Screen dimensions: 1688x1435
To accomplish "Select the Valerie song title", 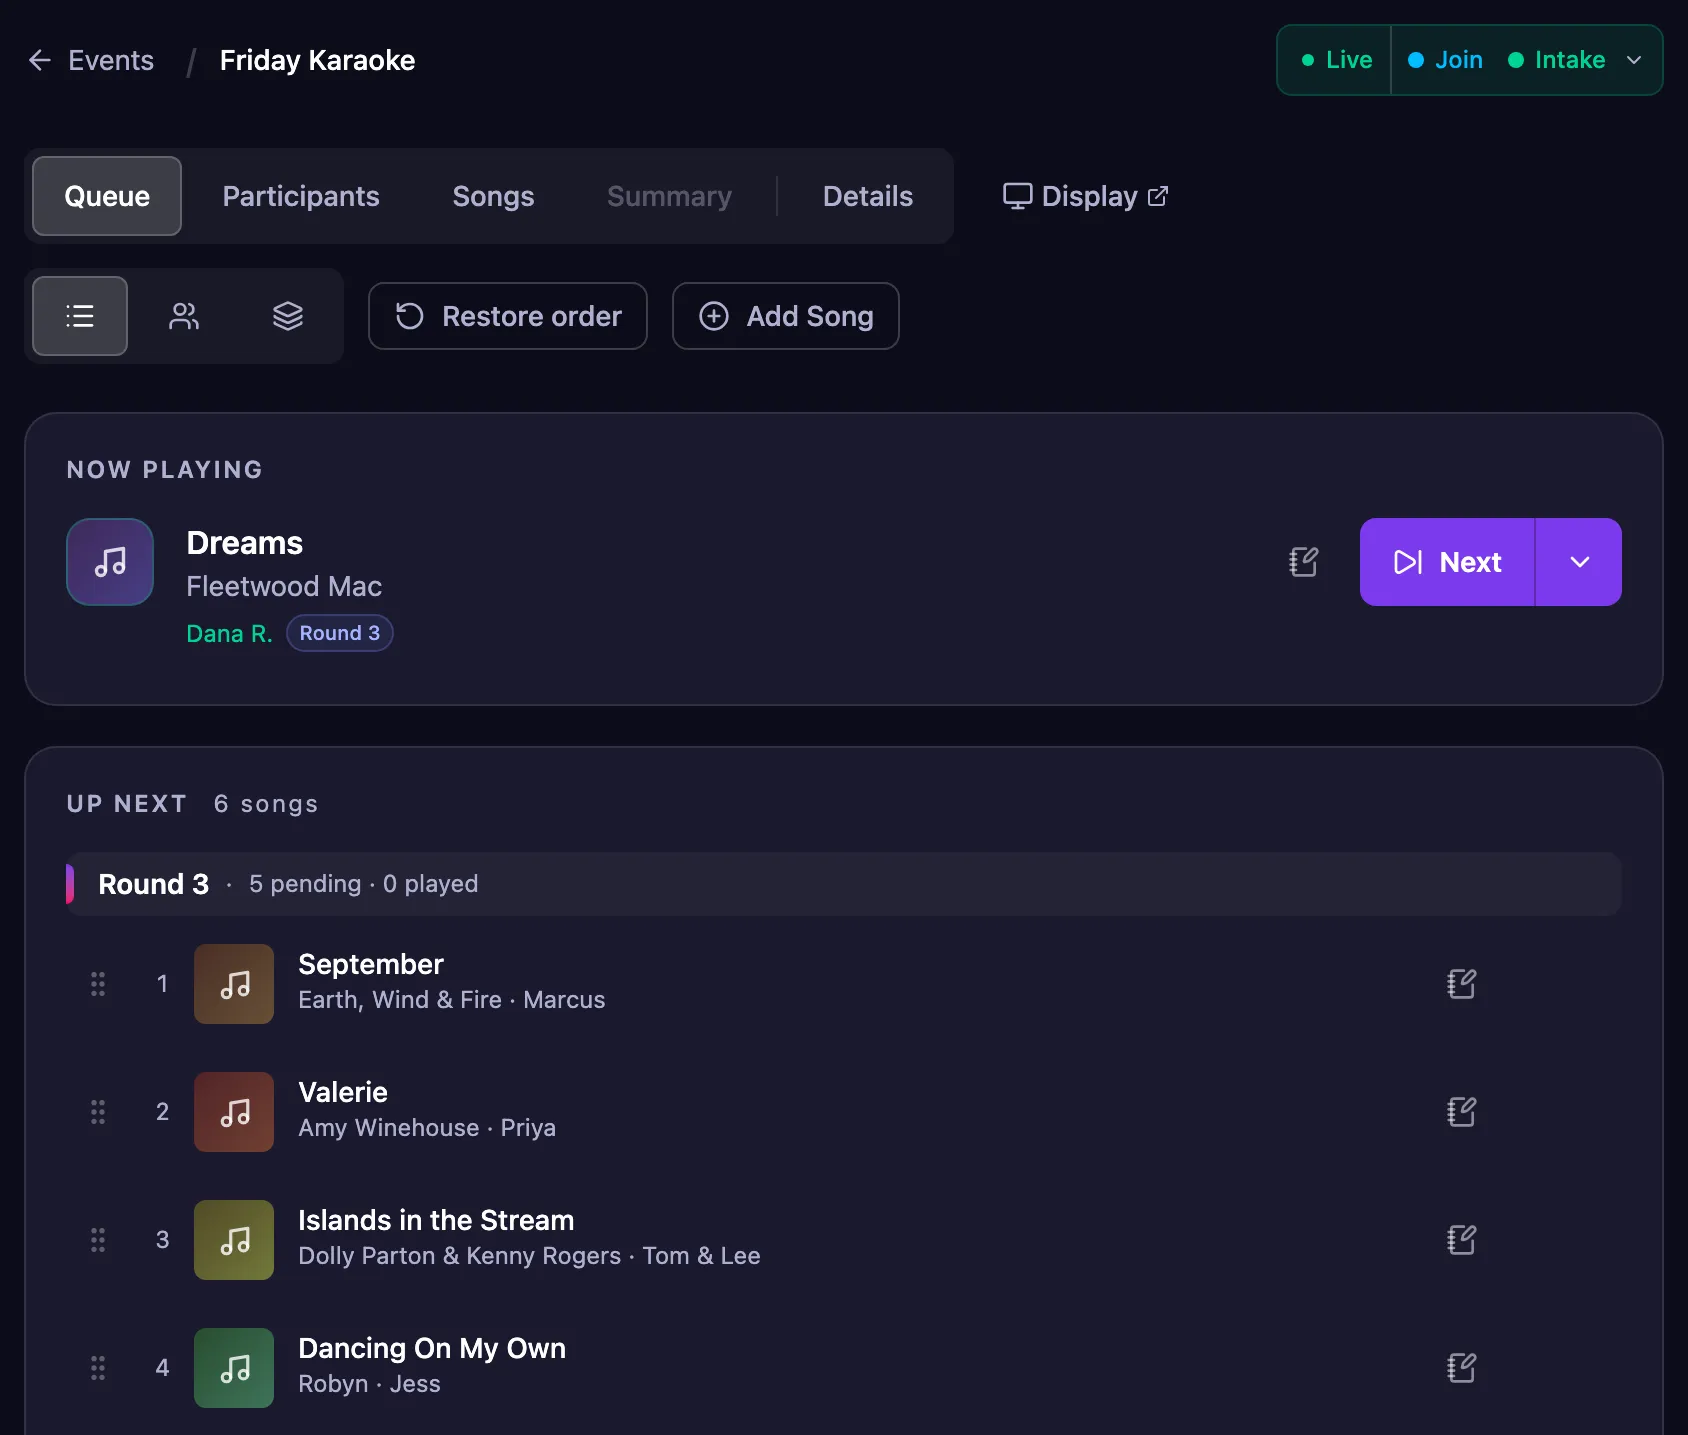I will point(343,1092).
